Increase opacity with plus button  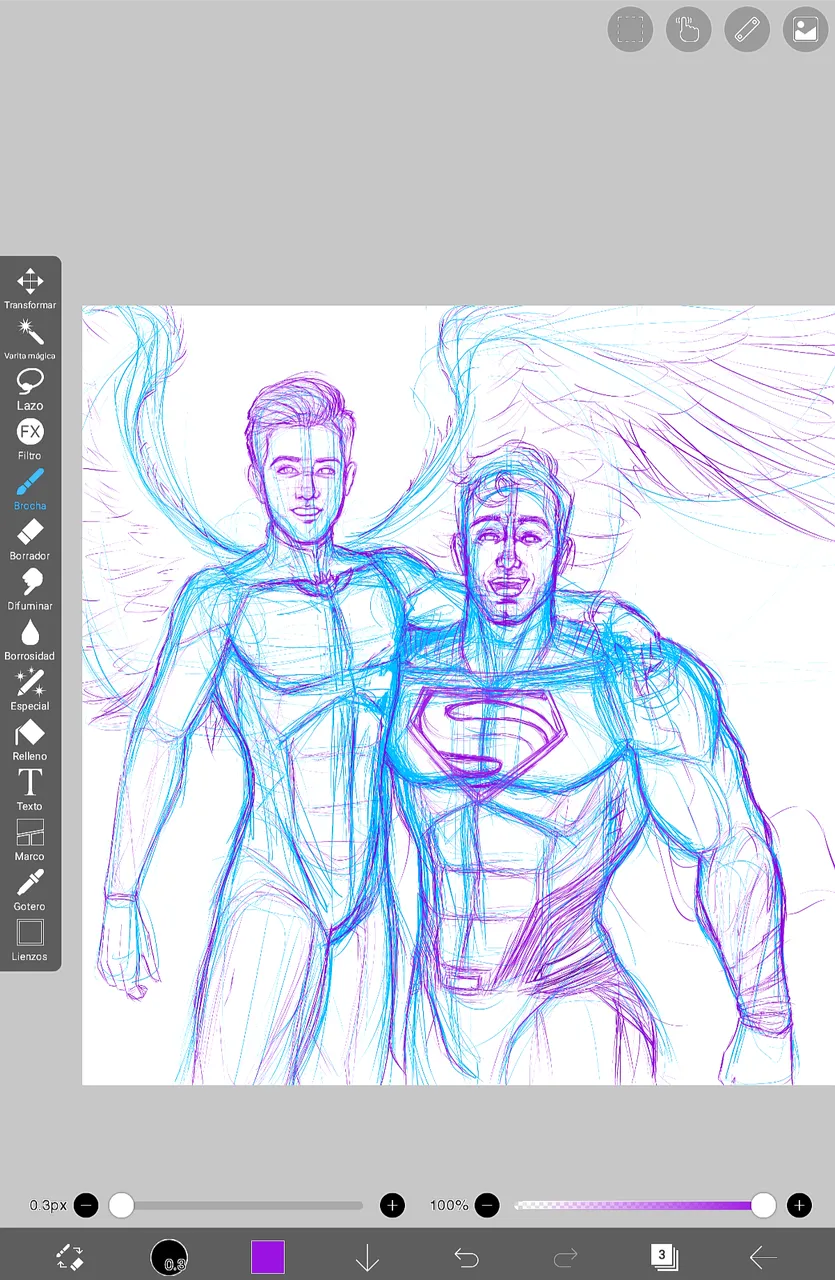799,1205
